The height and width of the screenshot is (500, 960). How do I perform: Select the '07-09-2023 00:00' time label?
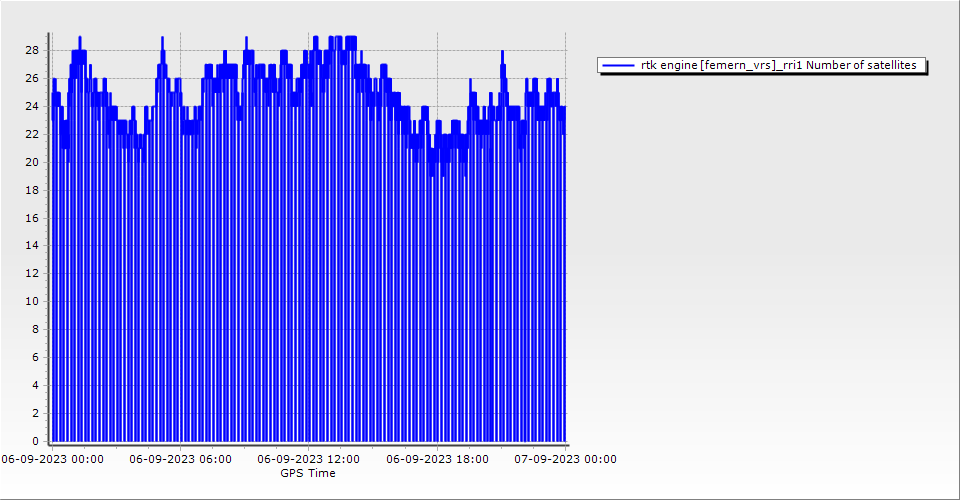coord(565,460)
